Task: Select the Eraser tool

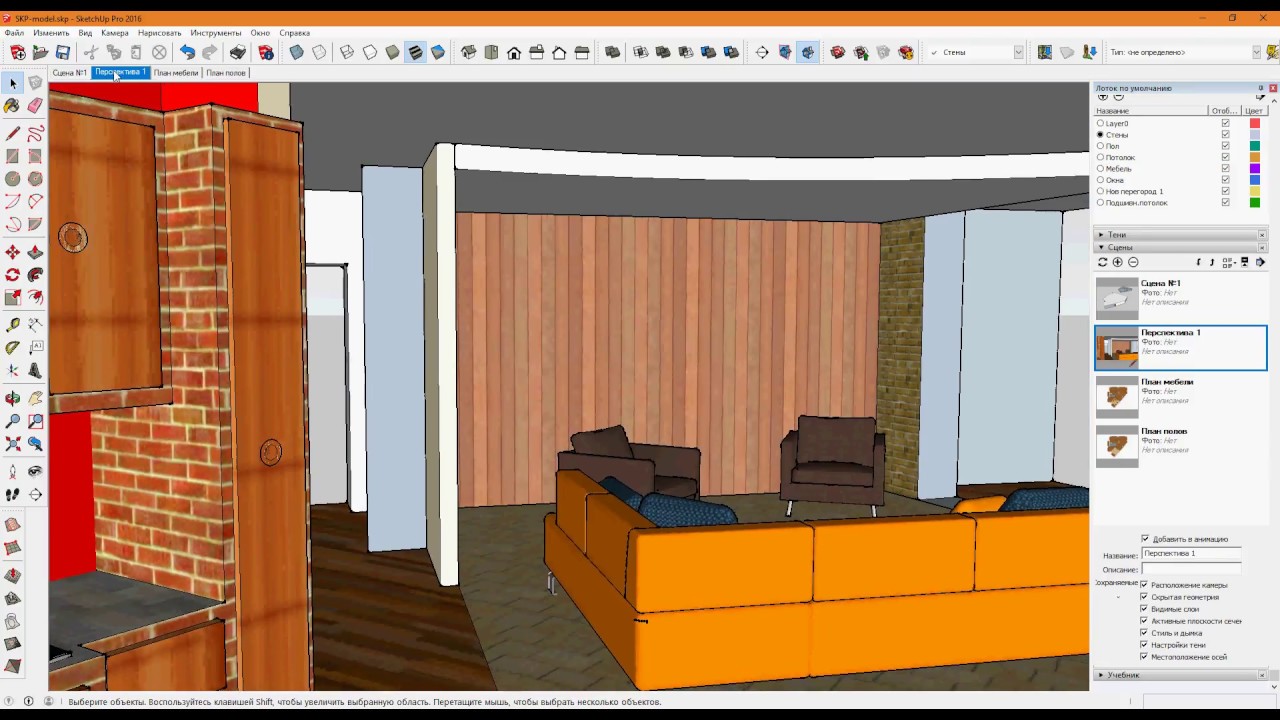Action: [x=35, y=105]
